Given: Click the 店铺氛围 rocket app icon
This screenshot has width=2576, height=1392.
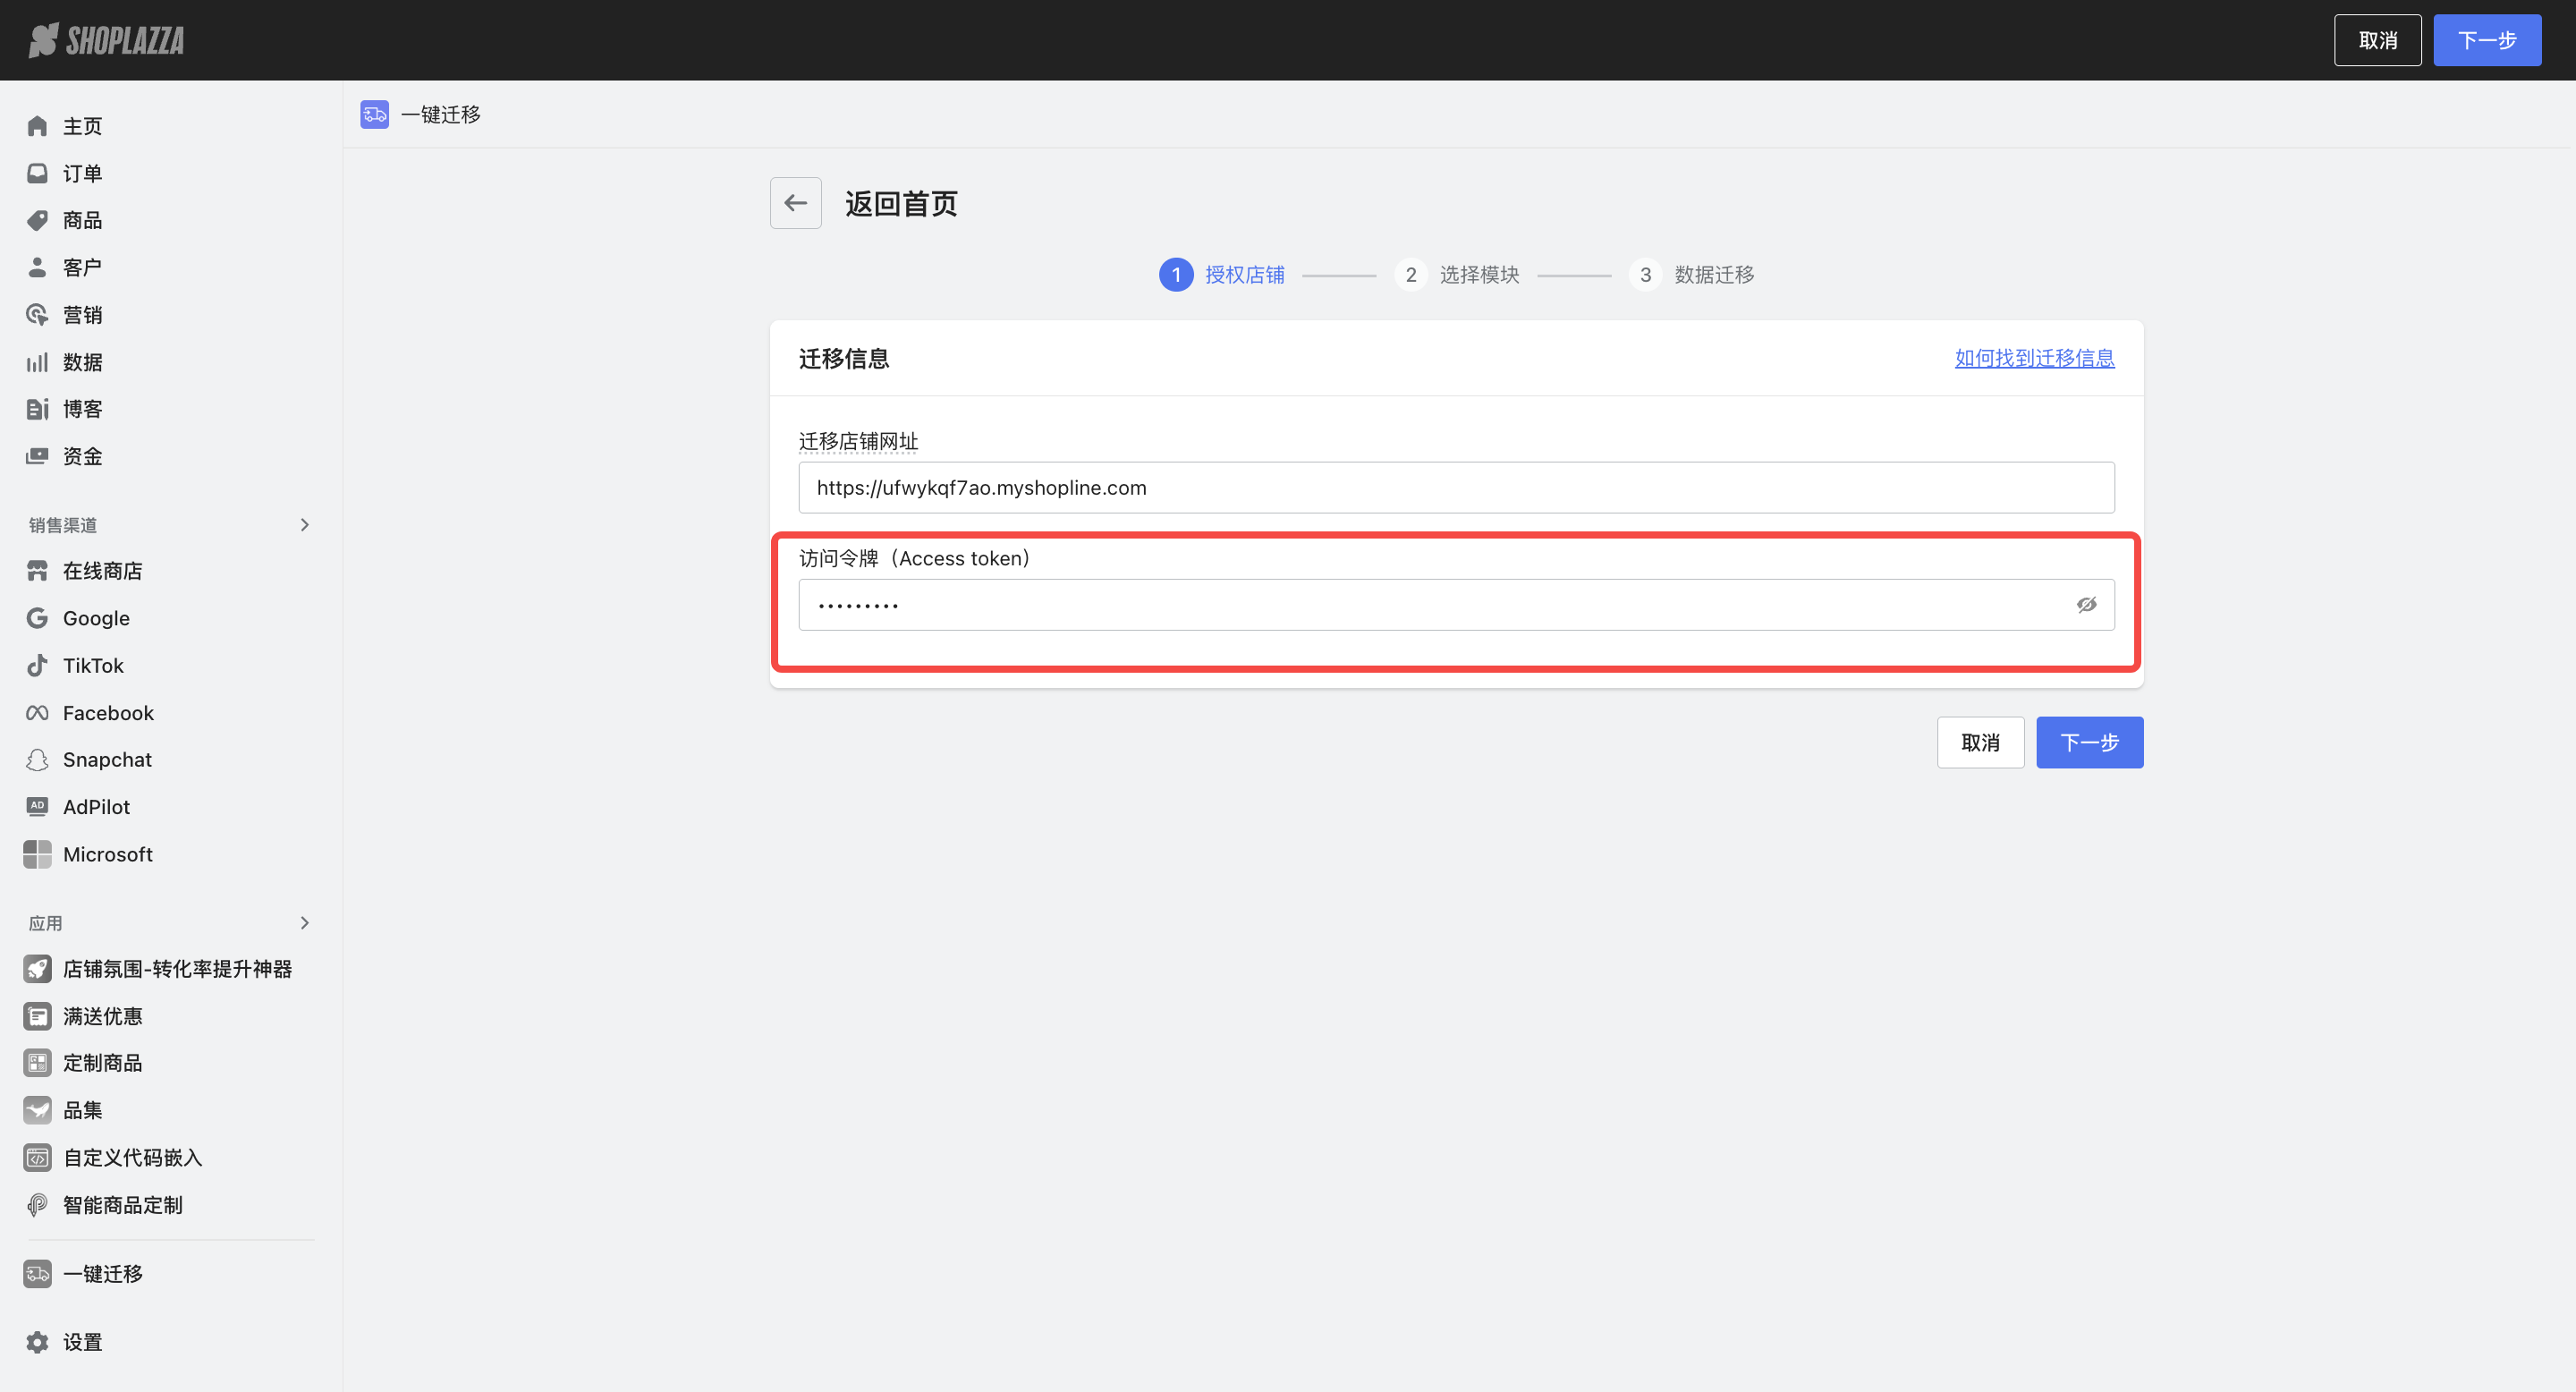Looking at the screenshot, I should tap(37, 969).
